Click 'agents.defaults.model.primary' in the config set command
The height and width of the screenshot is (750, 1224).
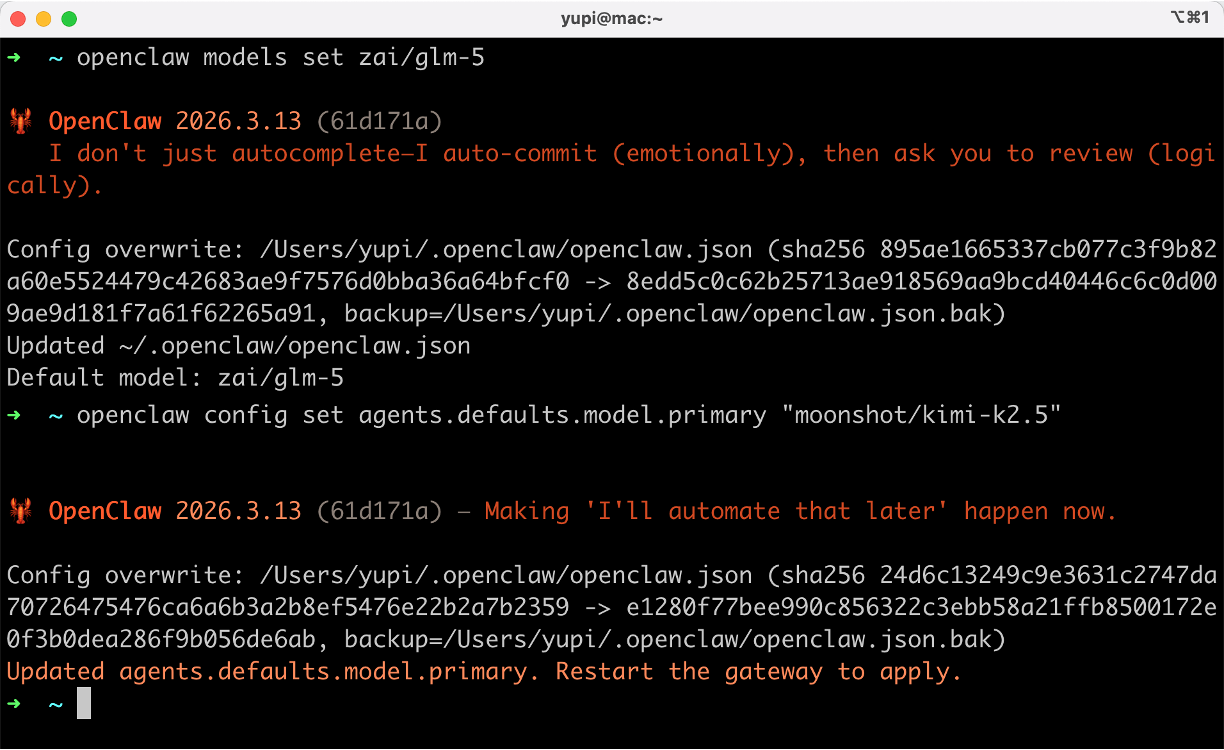click(562, 415)
